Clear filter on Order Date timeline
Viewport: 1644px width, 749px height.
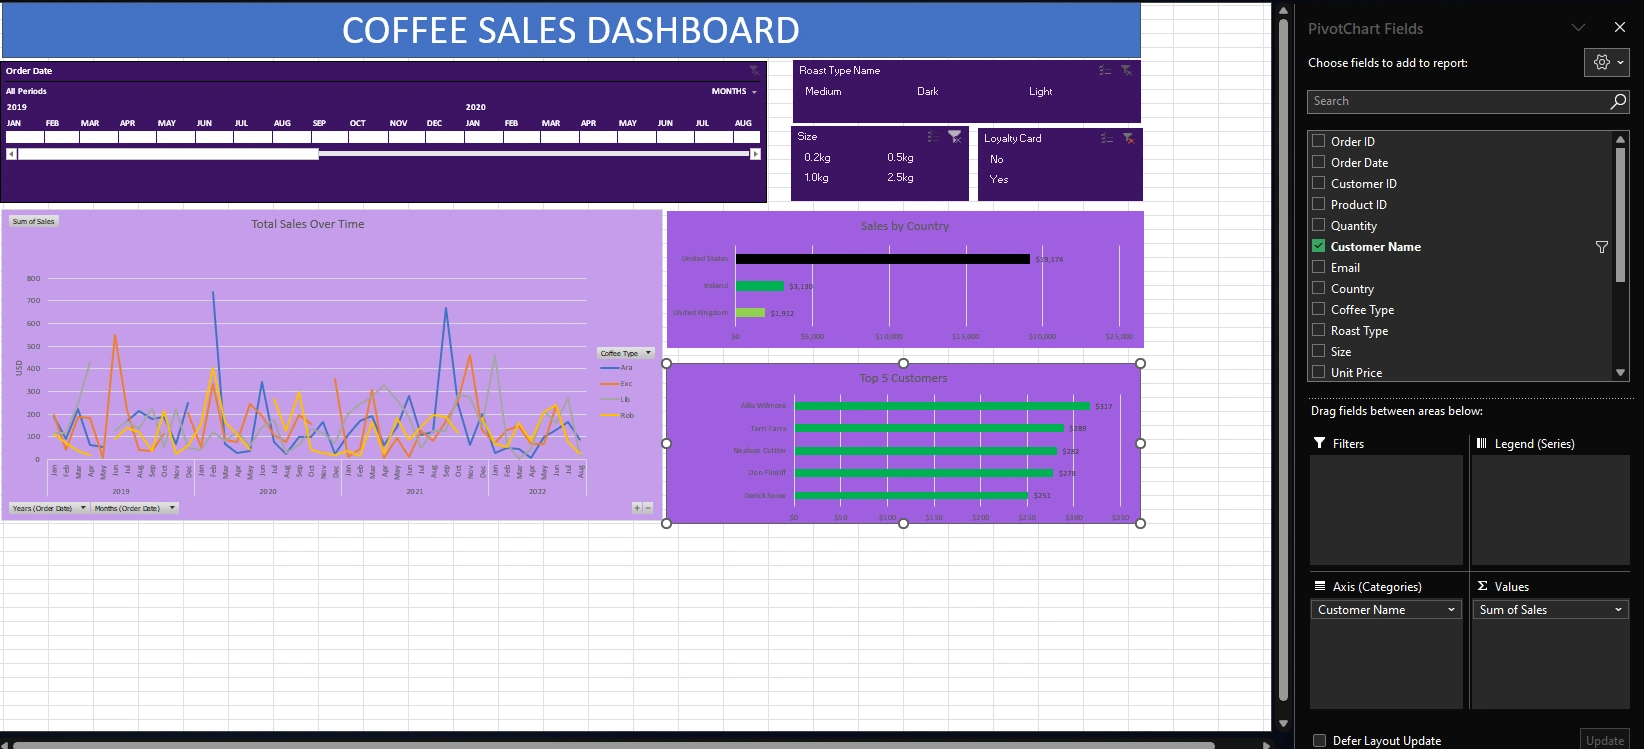coord(754,71)
